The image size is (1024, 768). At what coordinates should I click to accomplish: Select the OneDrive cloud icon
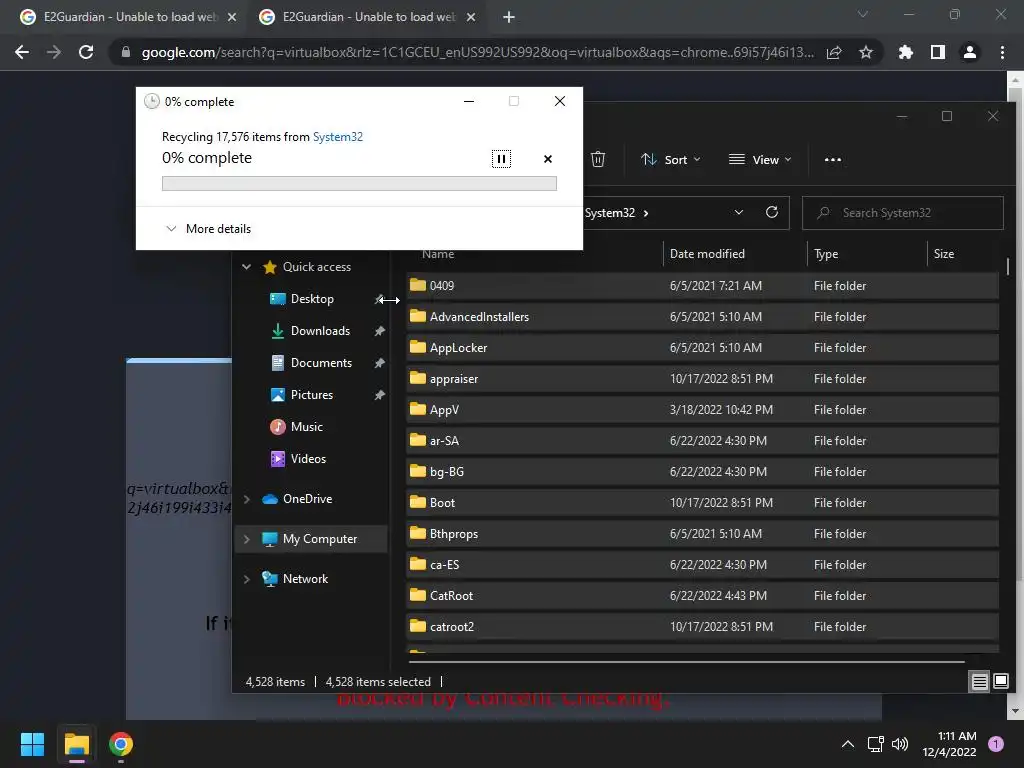point(270,499)
